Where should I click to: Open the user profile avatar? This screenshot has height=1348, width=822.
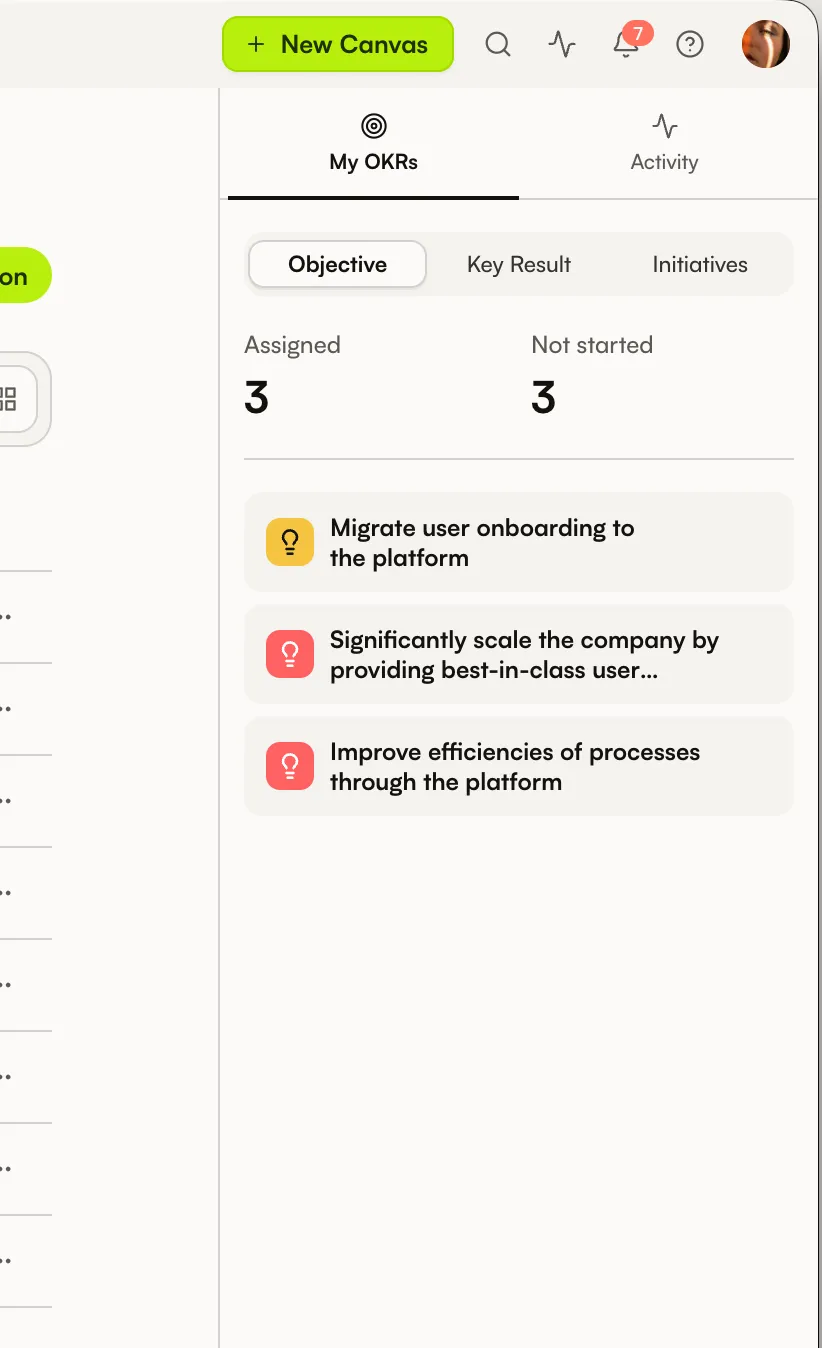(766, 44)
